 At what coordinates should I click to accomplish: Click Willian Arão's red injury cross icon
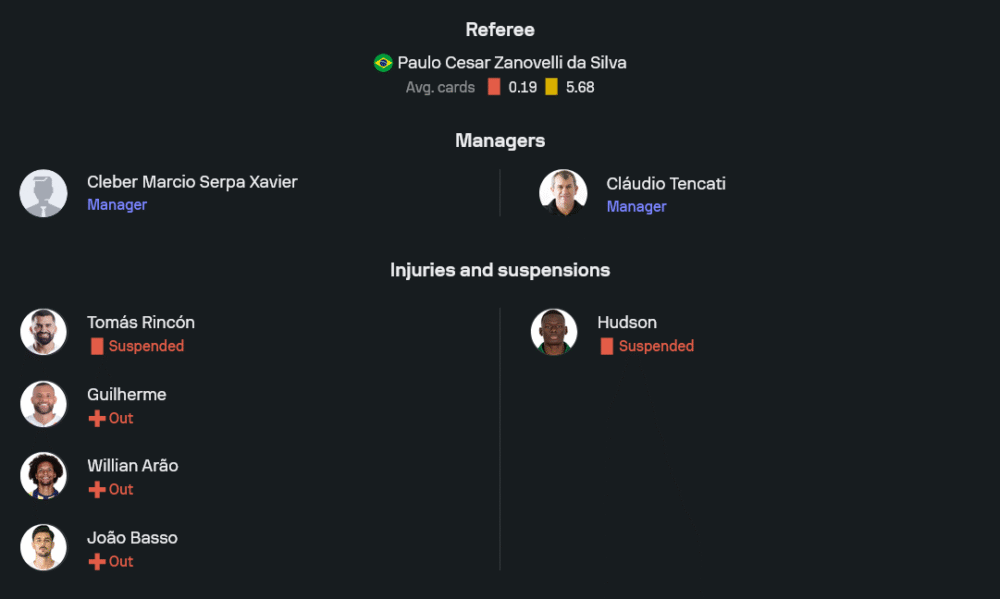coord(97,489)
